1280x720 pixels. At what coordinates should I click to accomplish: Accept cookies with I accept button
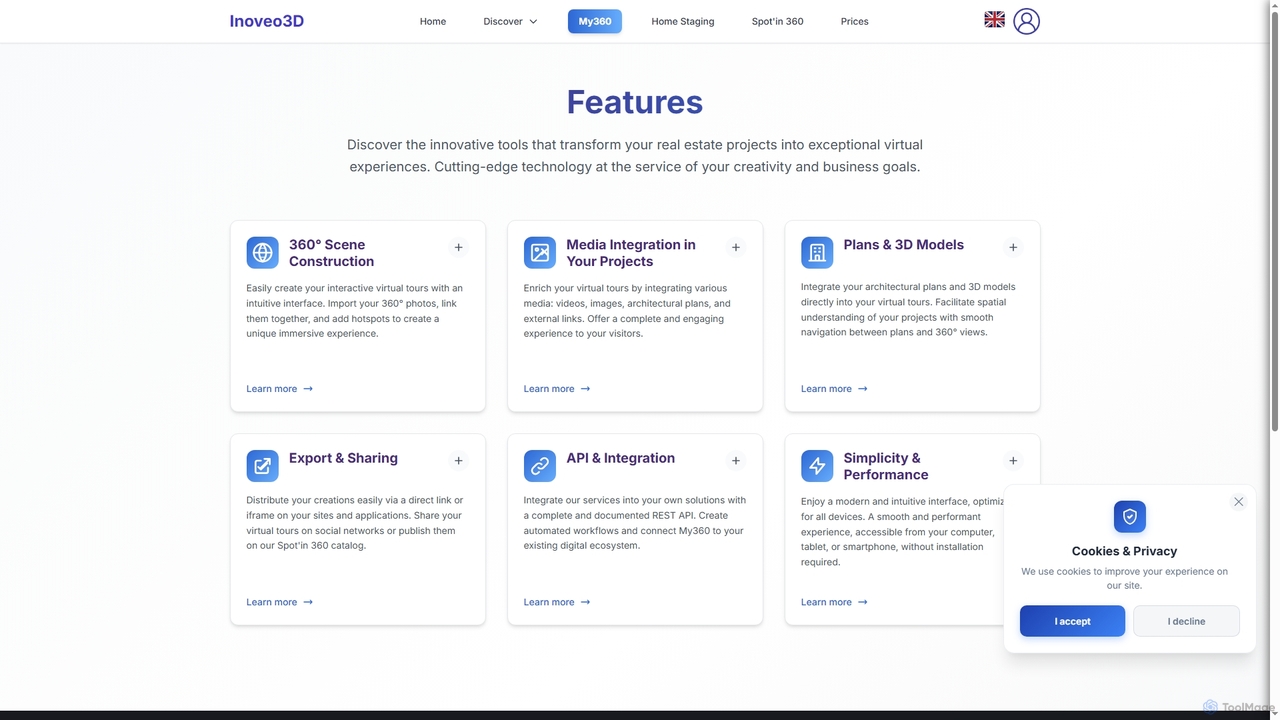[x=1072, y=621]
